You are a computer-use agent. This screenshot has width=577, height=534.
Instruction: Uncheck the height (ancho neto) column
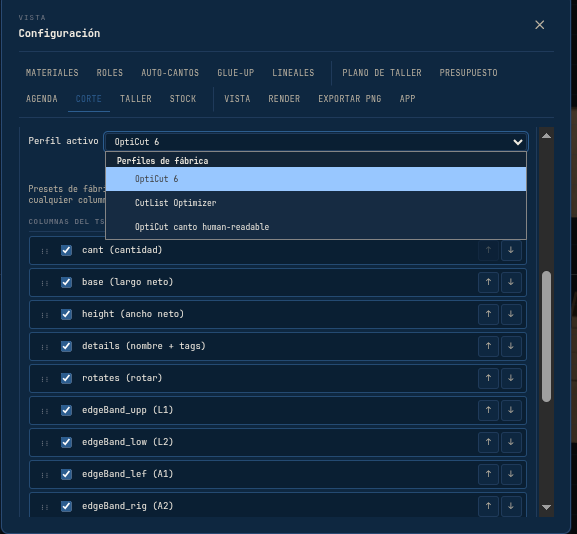66,314
